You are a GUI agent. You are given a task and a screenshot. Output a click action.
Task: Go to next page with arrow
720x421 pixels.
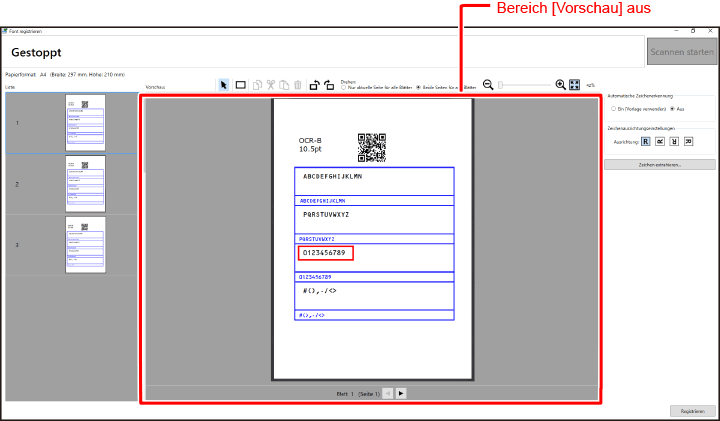coord(401,394)
